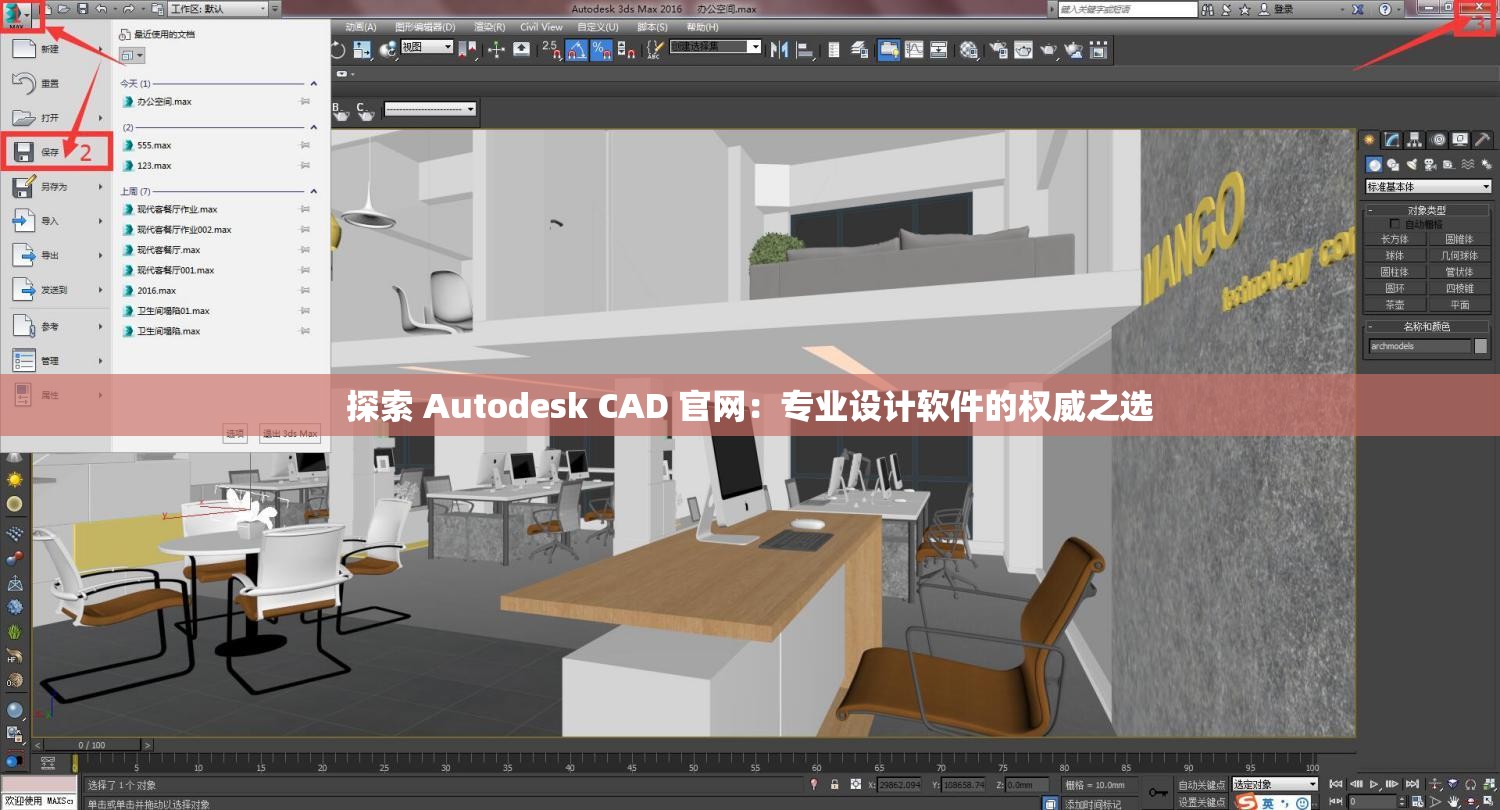
Task: Switch to the Hierarchy command panel tab
Action: pyautogui.click(x=1414, y=139)
